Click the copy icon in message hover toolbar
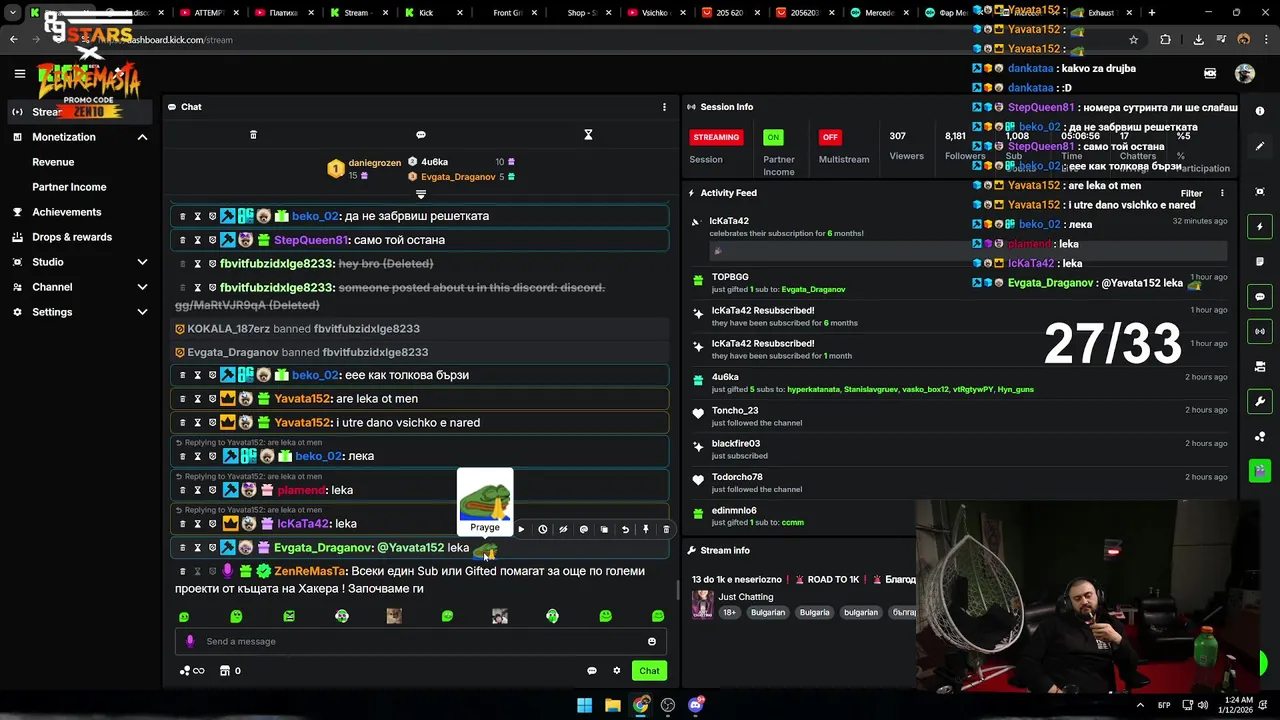The image size is (1280, 720). tap(604, 530)
